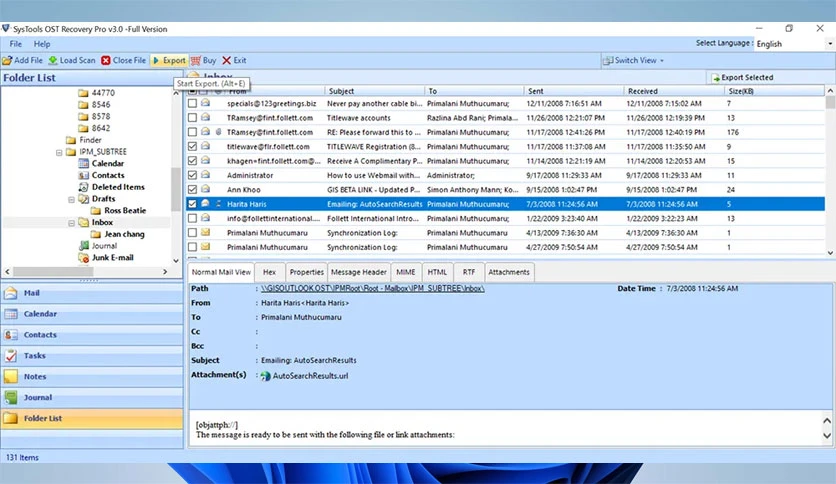Switch to the RTF tab
Screen dimensions: 836x484
click(469, 272)
